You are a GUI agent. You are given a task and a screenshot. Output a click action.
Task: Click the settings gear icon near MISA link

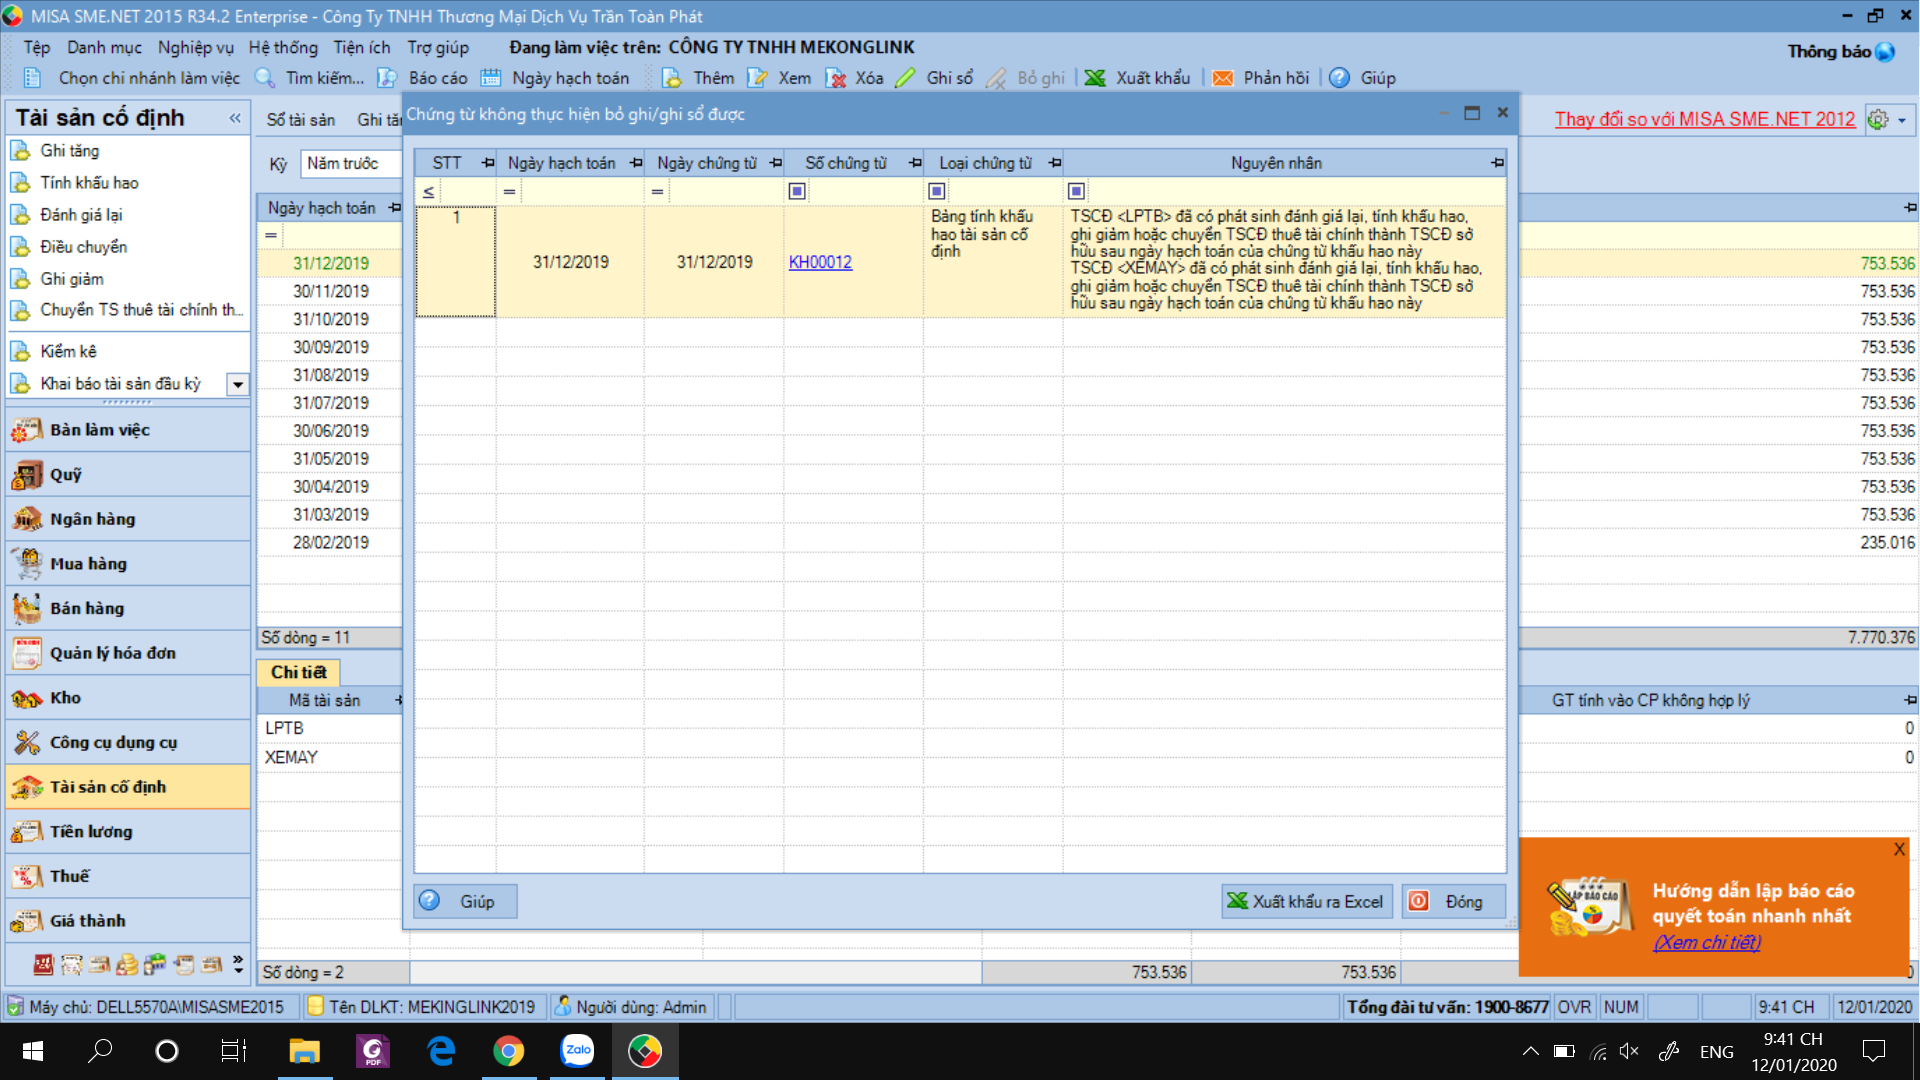(1878, 120)
